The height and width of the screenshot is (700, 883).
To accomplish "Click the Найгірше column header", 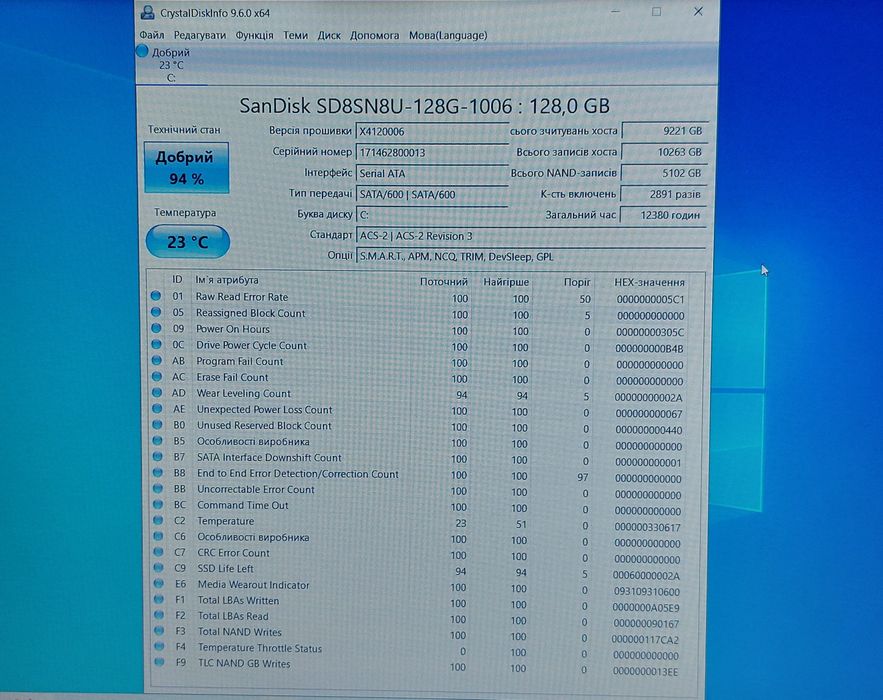I will pos(506,282).
